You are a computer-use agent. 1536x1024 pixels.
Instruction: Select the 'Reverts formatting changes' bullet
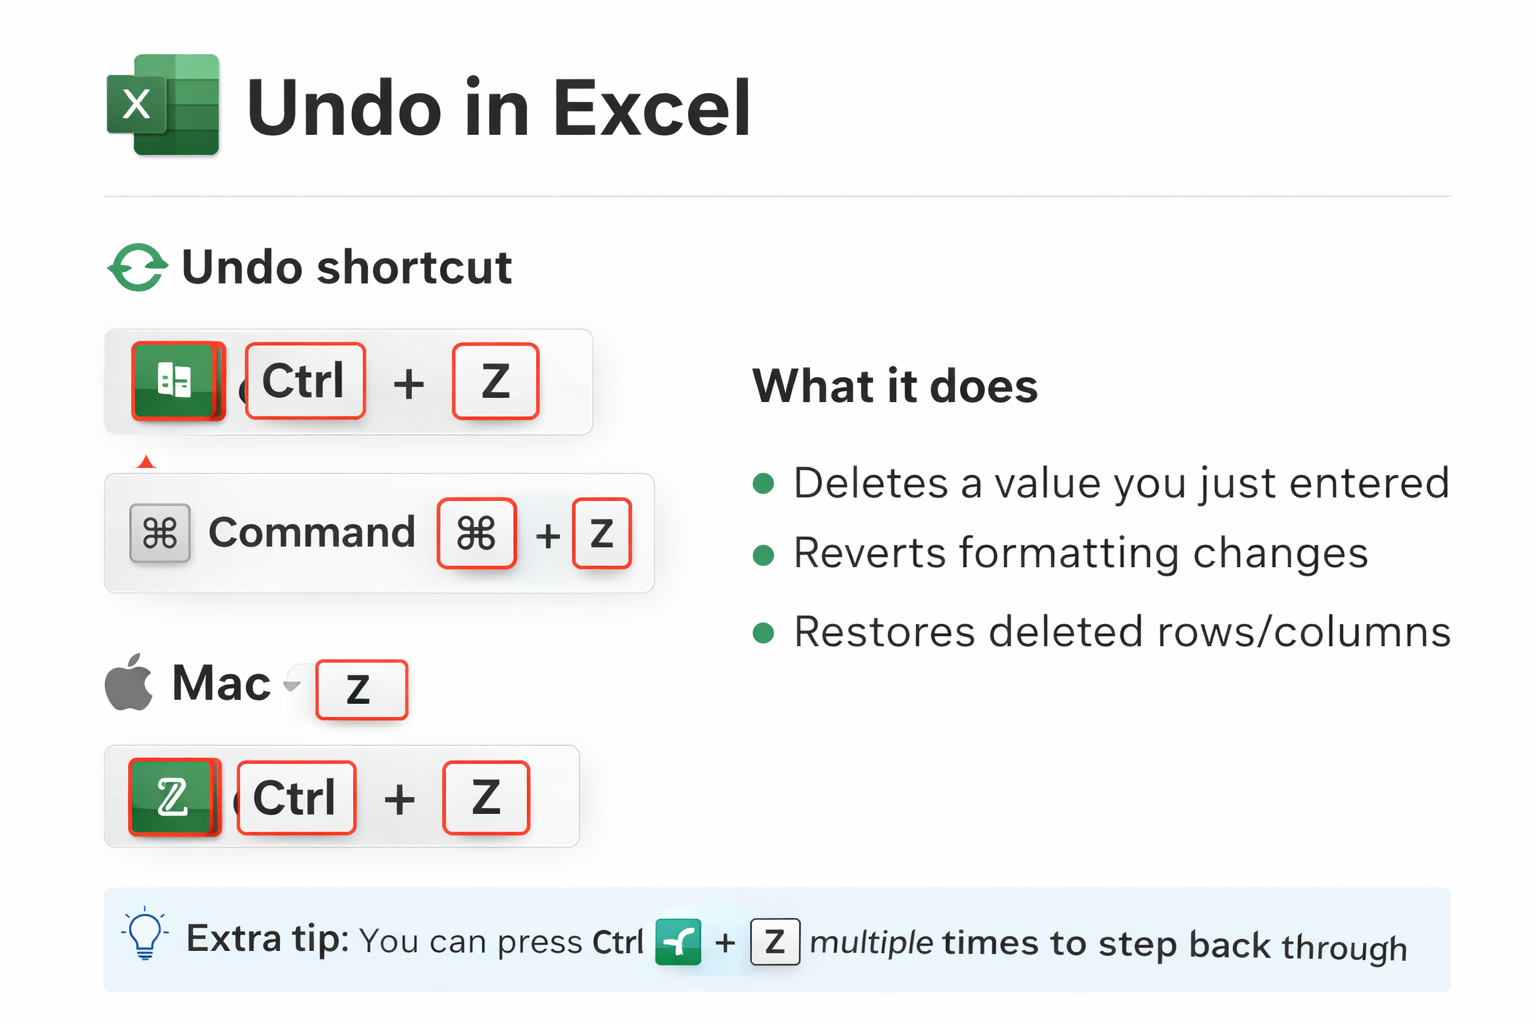[1080, 553]
